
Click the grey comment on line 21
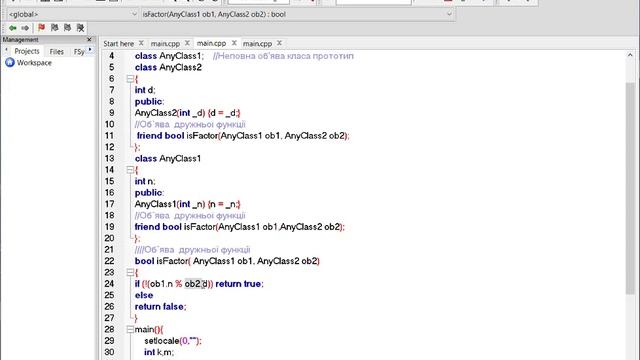pyautogui.click(x=193, y=250)
